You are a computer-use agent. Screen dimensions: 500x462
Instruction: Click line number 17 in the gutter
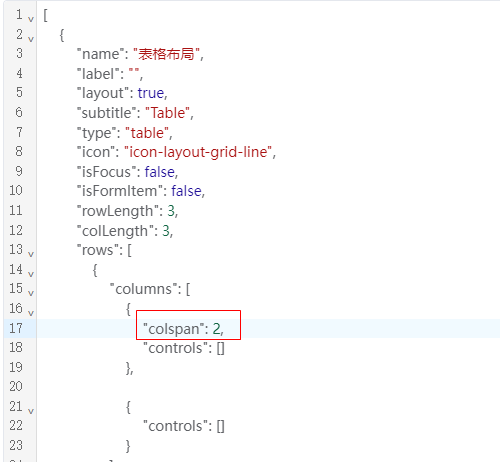click(16, 328)
